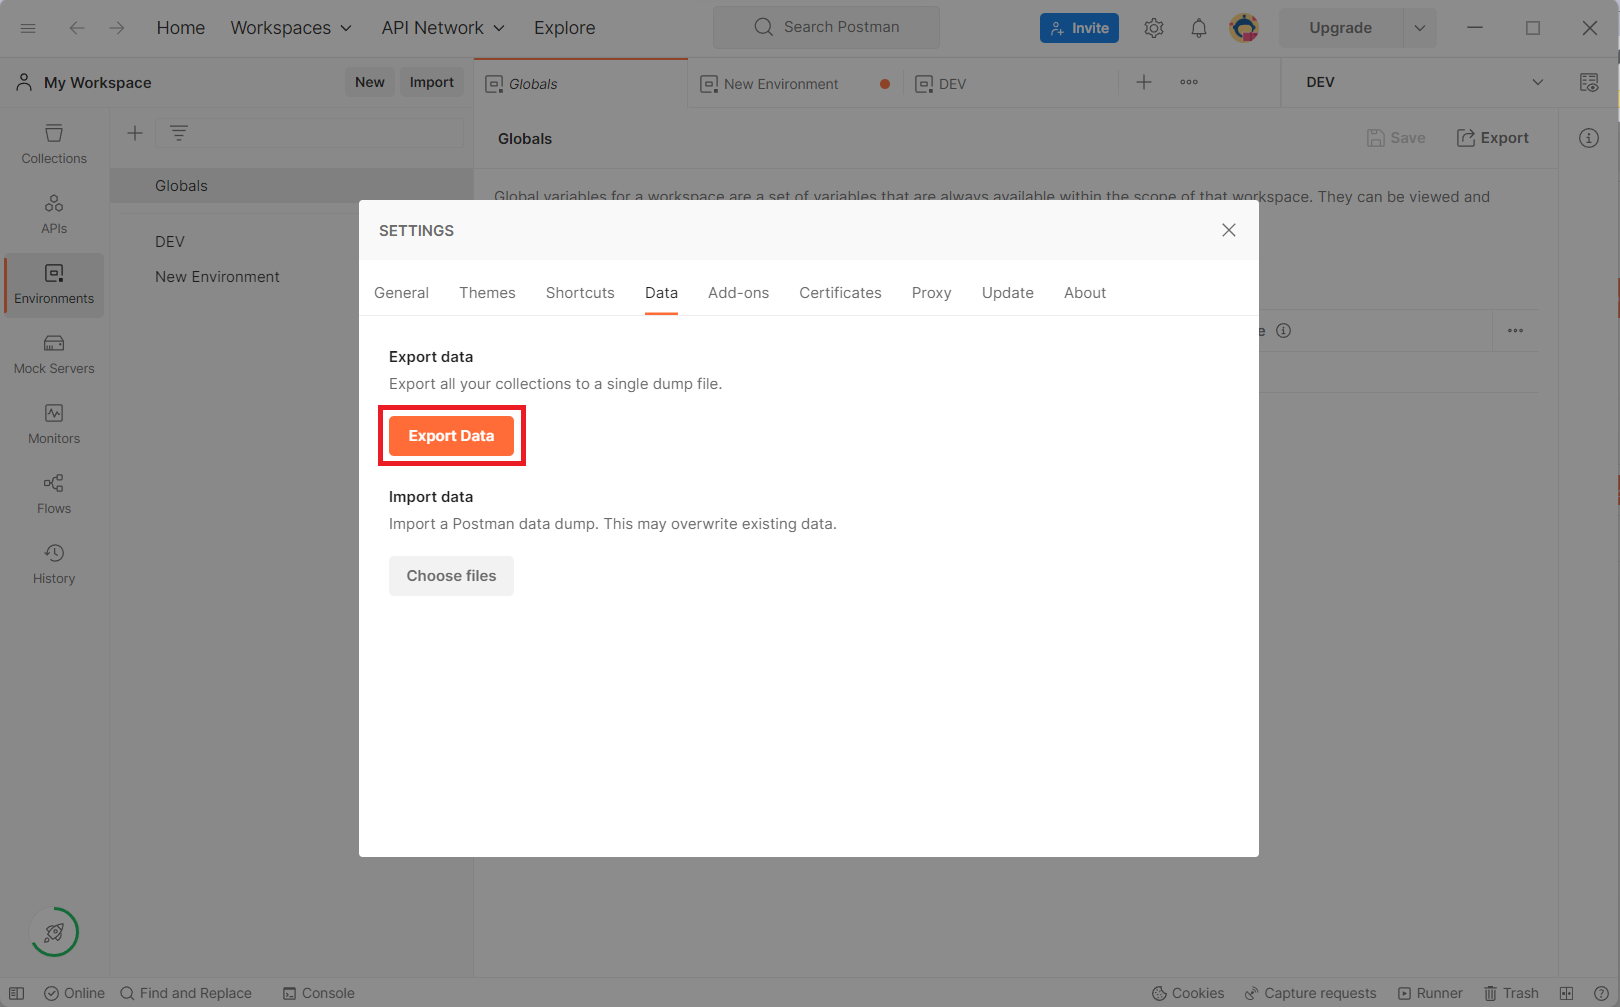
Task: Click the hamburger menu icon
Action: tap(28, 28)
